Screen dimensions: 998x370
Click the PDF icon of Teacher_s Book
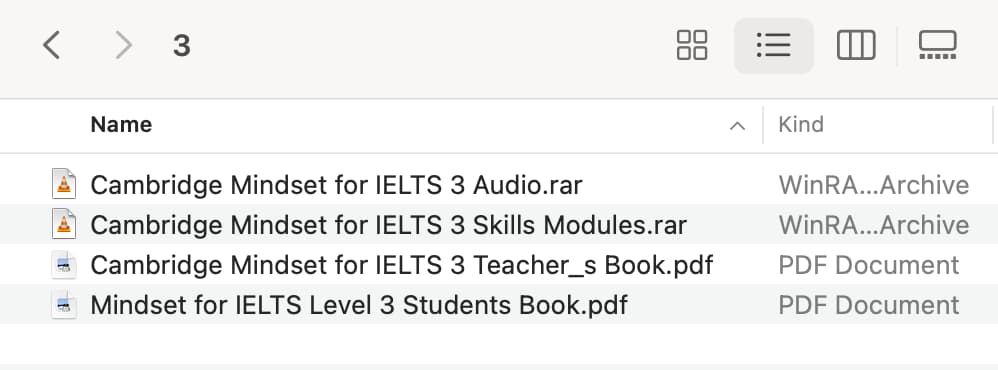click(x=64, y=265)
